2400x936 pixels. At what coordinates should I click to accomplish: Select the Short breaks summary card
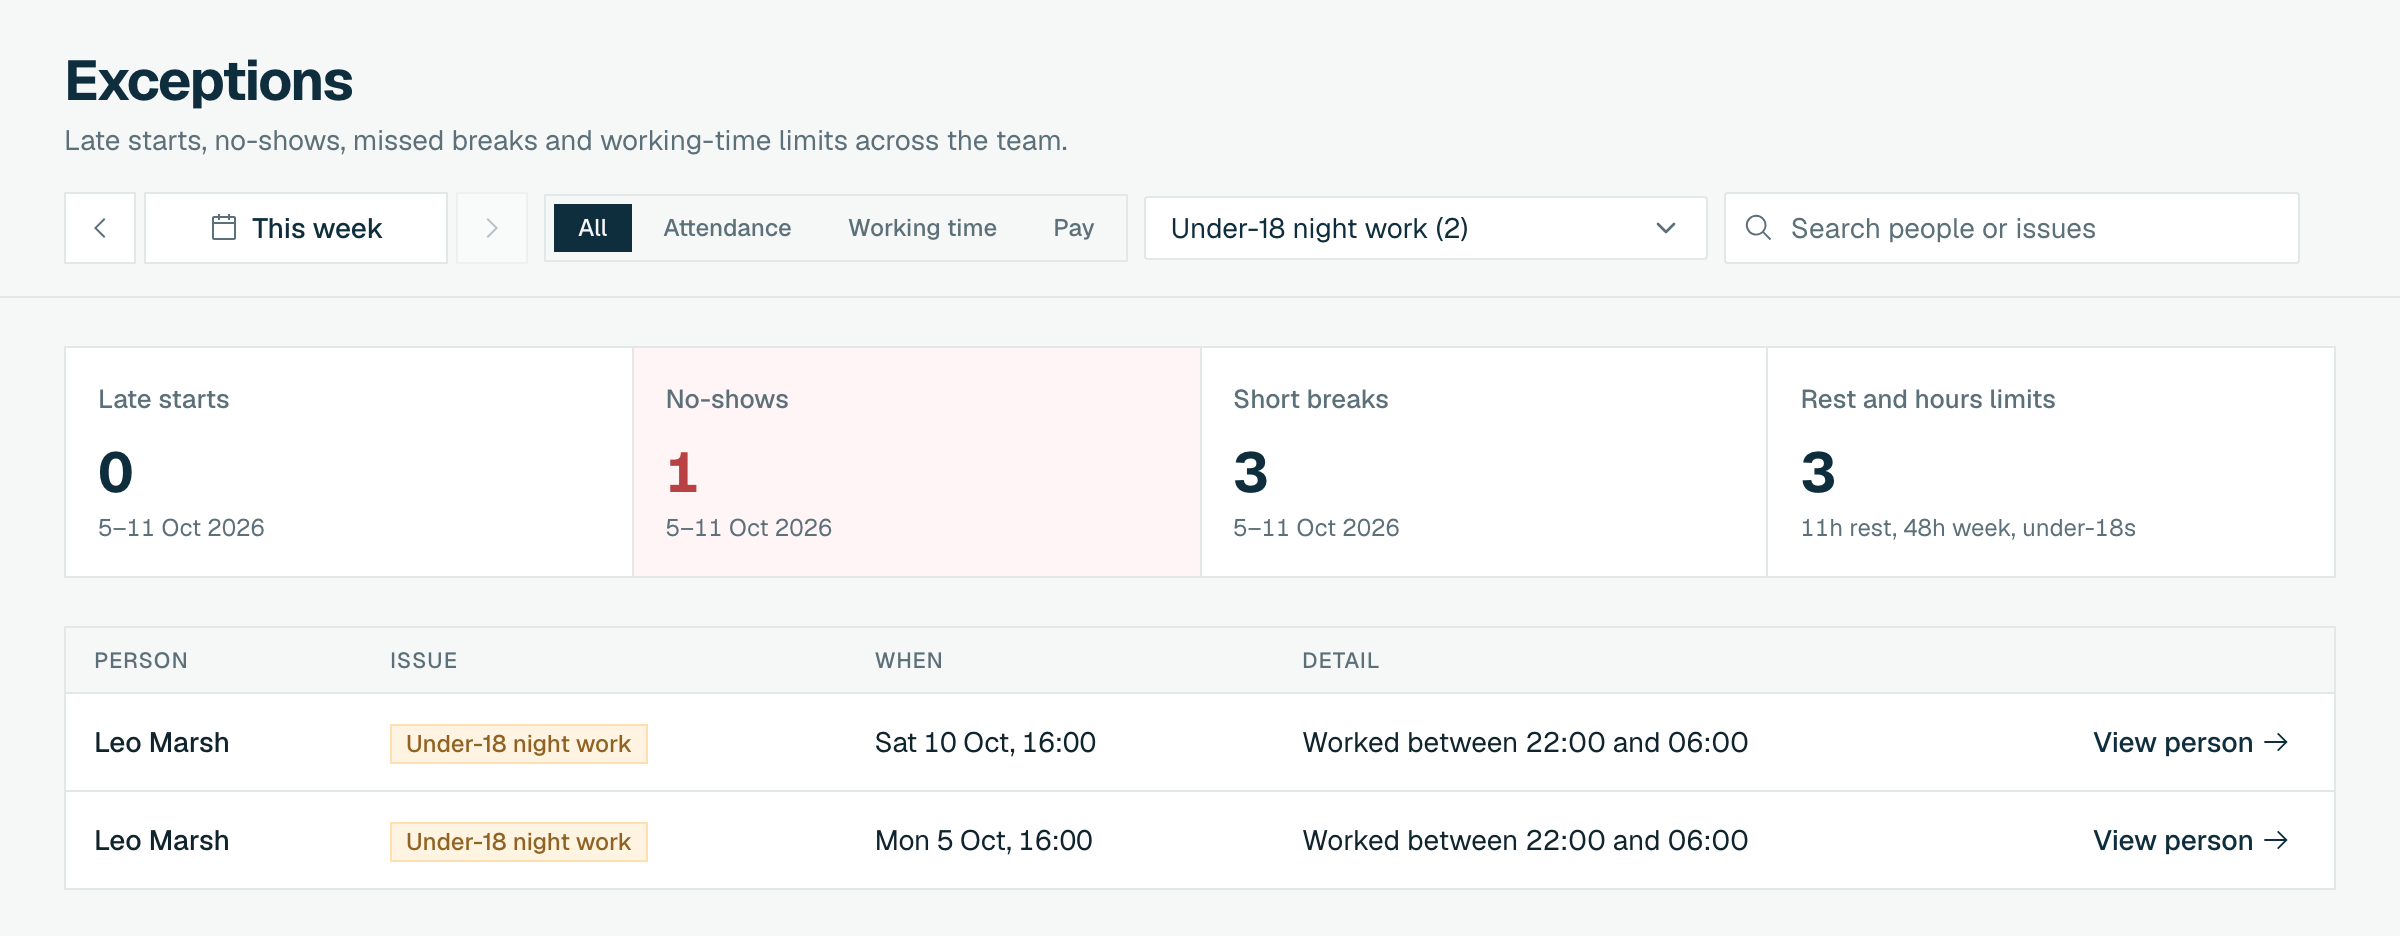[x=1484, y=462]
